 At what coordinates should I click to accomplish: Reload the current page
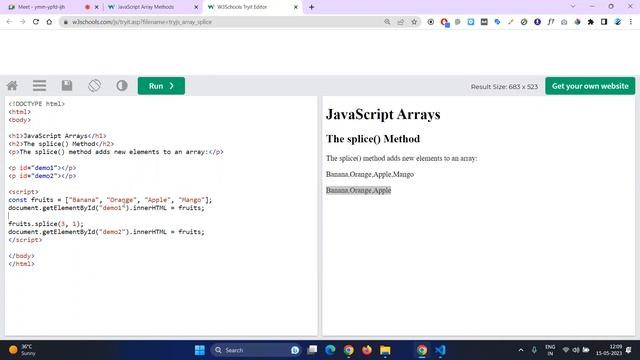point(36,22)
